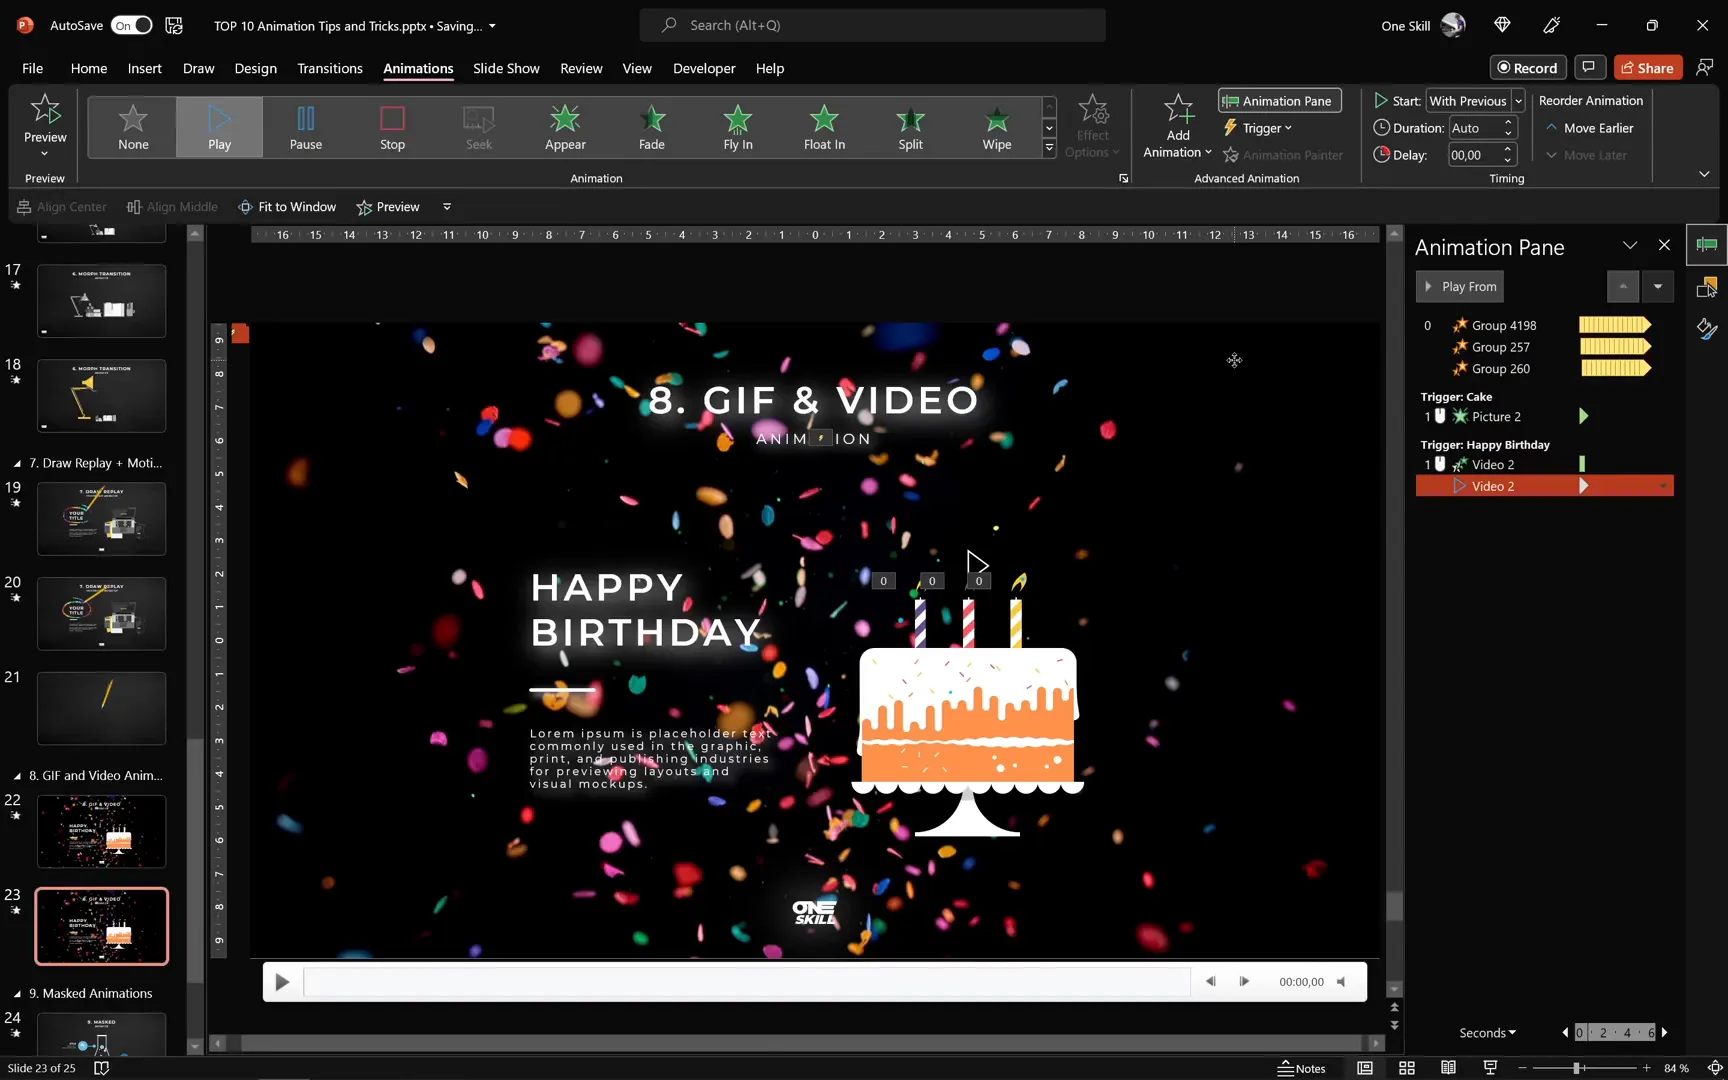Open the Start timing dropdown
Viewport: 1728px width, 1080px height.
[x=1517, y=101]
